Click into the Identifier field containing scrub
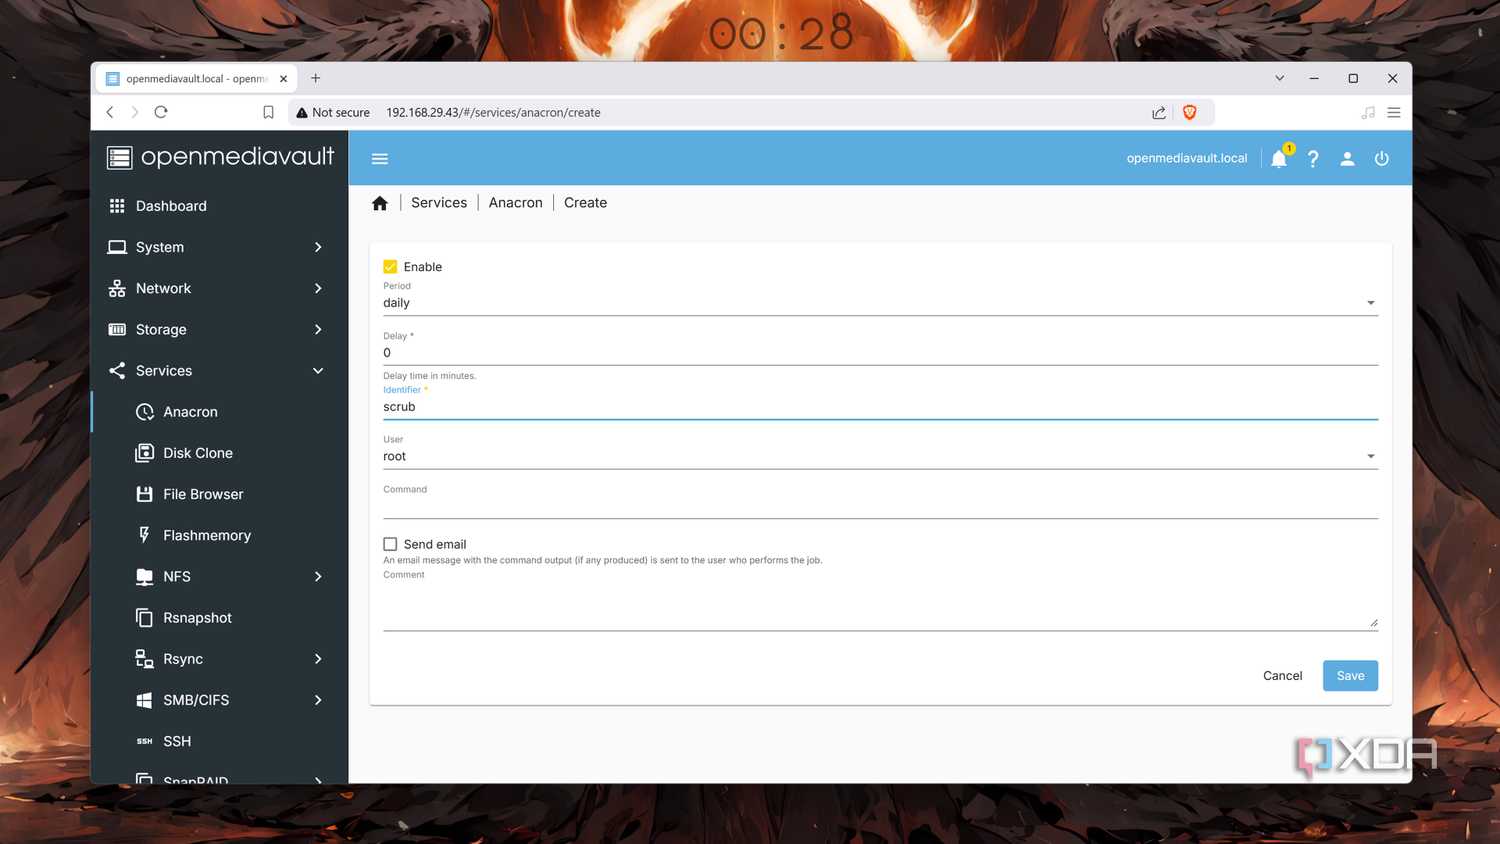1500x844 pixels. [880, 407]
